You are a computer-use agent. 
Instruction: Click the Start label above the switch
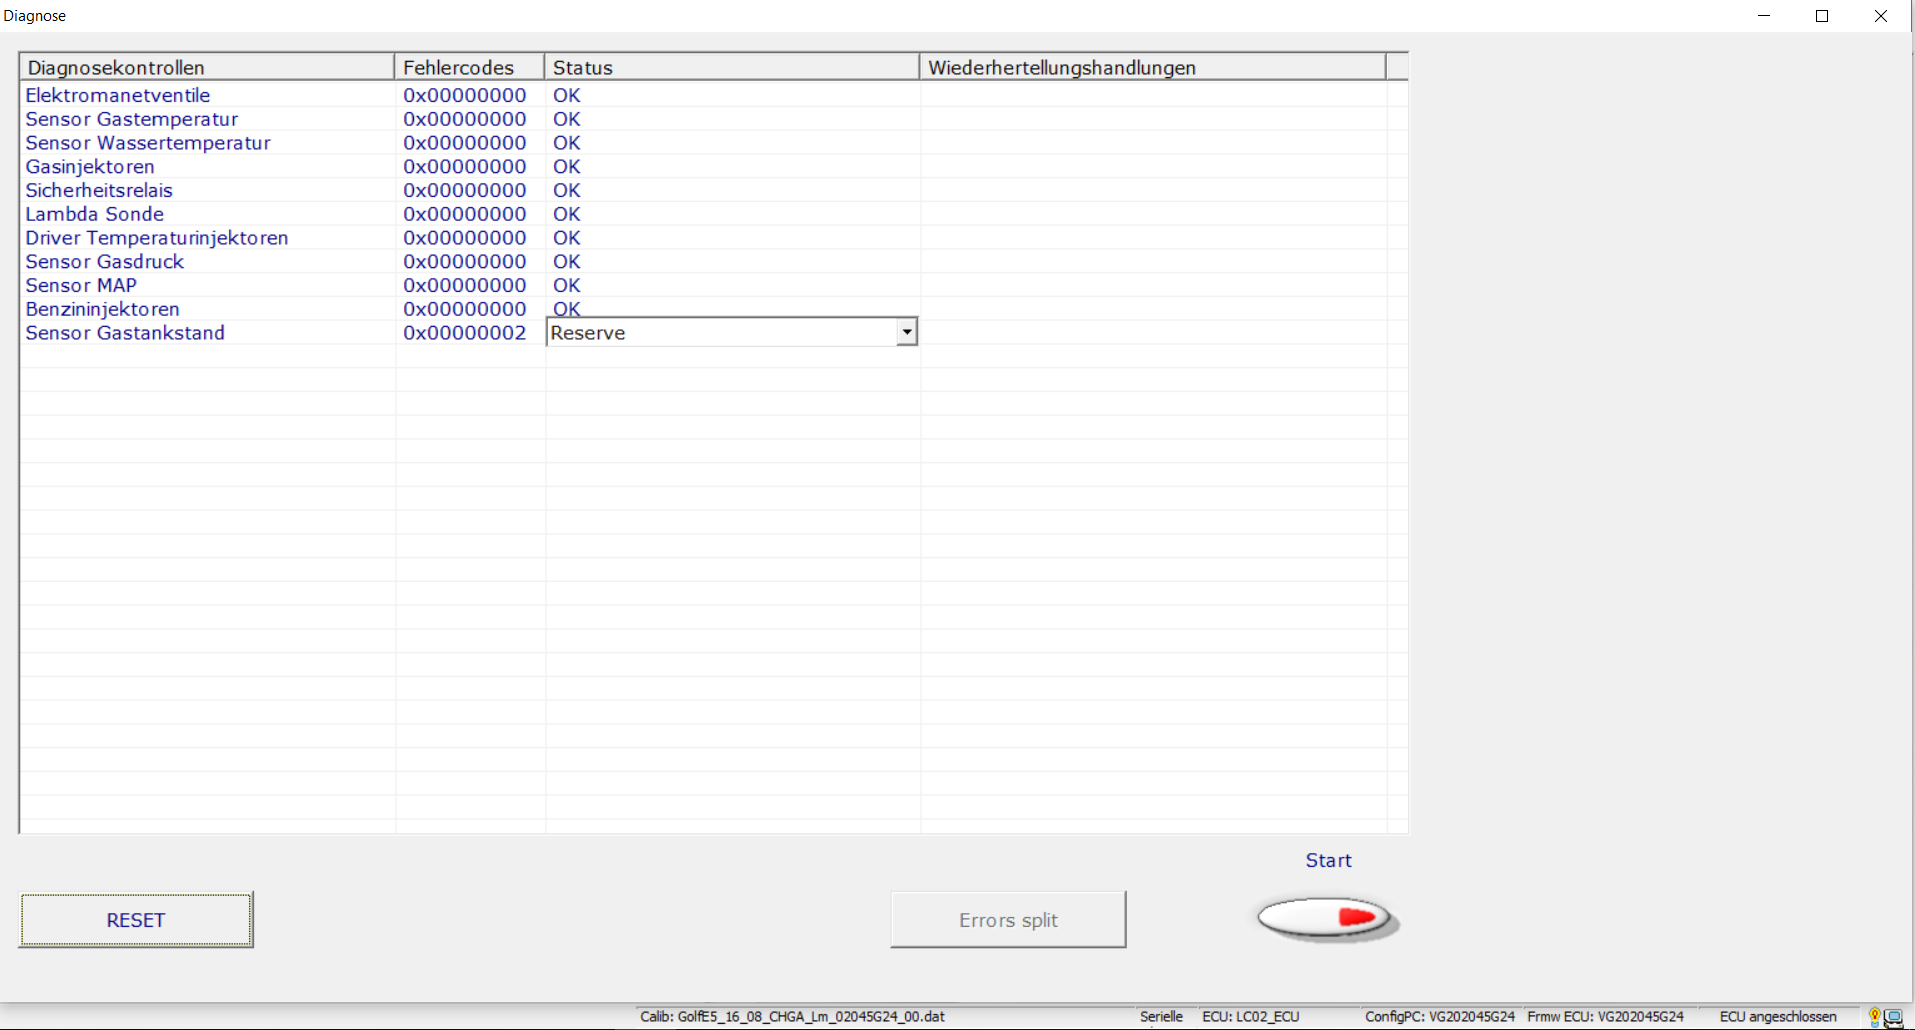[1328, 860]
